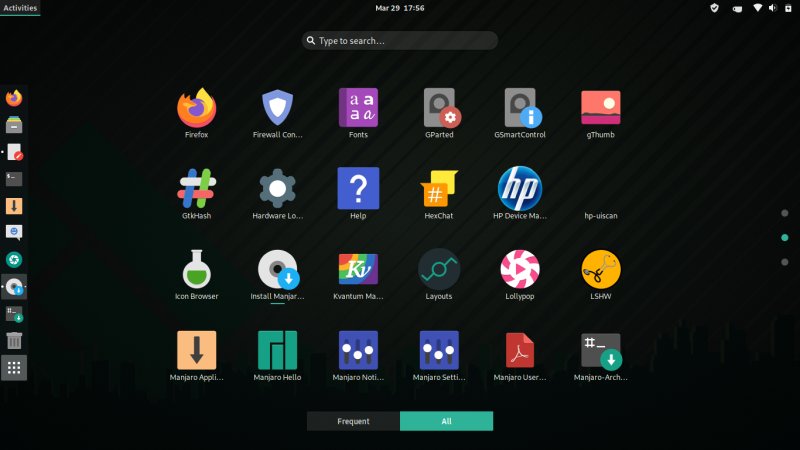Open the clock and calendar menu
Viewport: 800px width, 450px height.
click(x=399, y=8)
